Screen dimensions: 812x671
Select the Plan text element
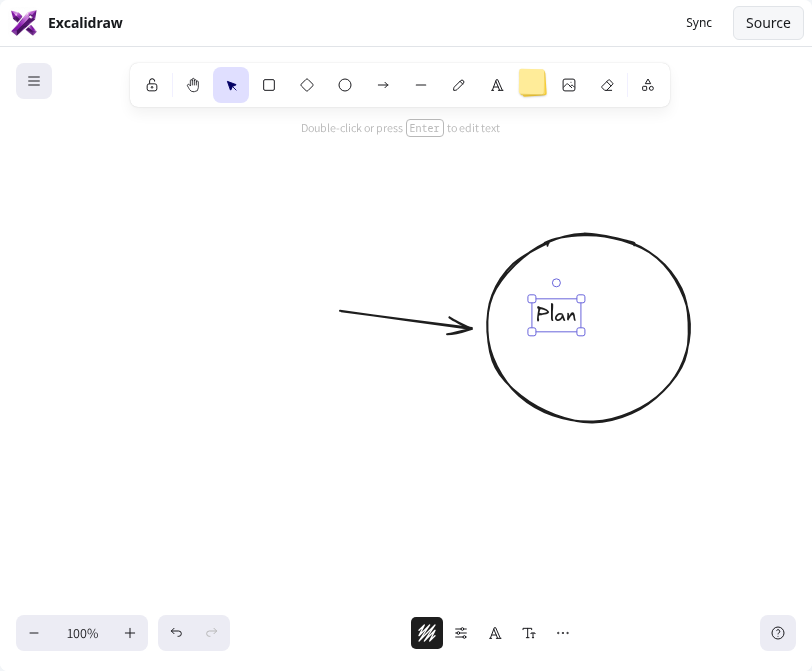tap(556, 315)
